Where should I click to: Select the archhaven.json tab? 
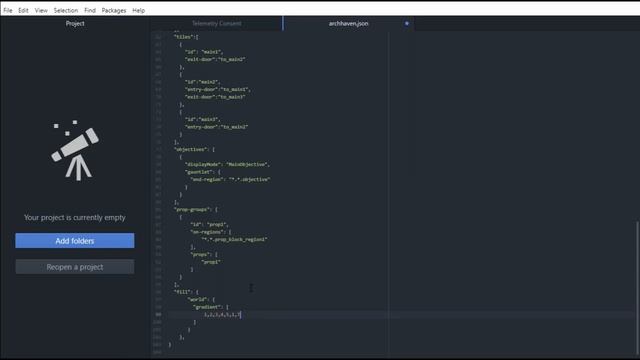(x=348, y=23)
